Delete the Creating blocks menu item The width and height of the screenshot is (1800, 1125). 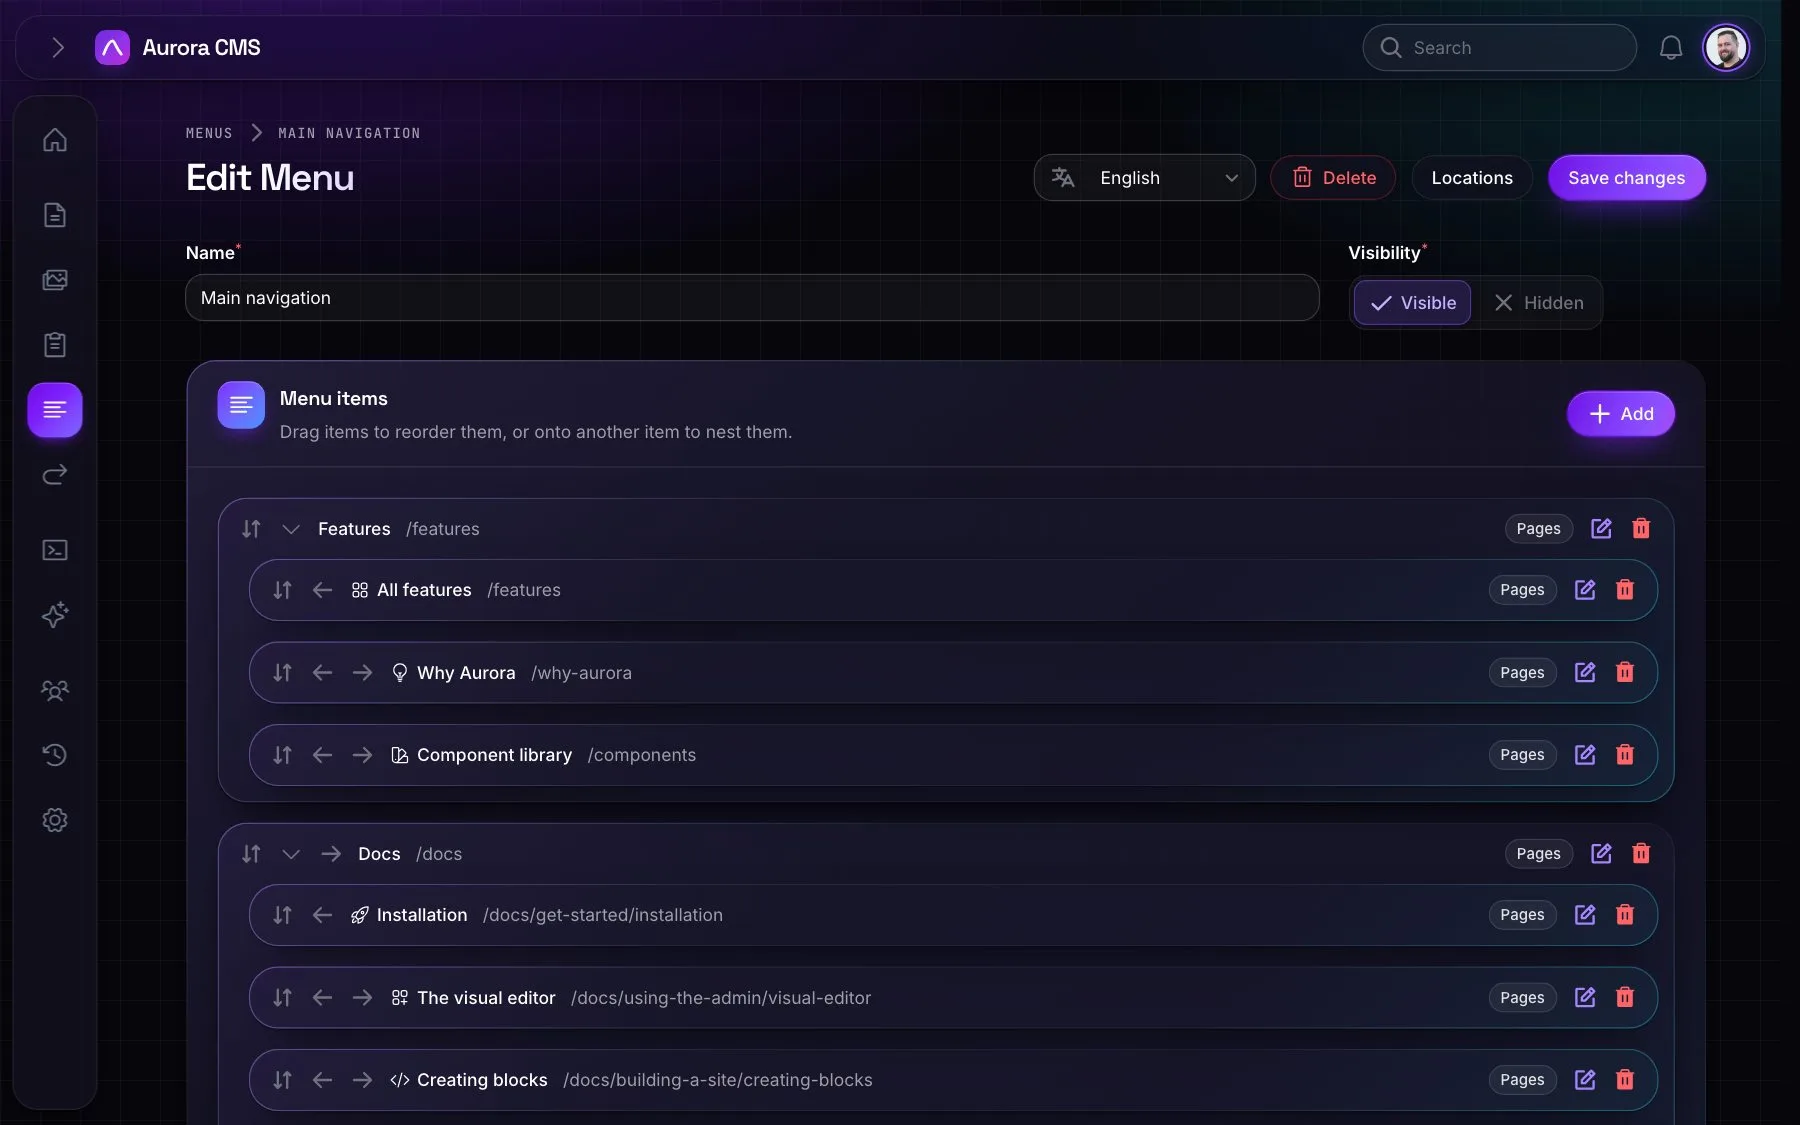[1625, 1080]
